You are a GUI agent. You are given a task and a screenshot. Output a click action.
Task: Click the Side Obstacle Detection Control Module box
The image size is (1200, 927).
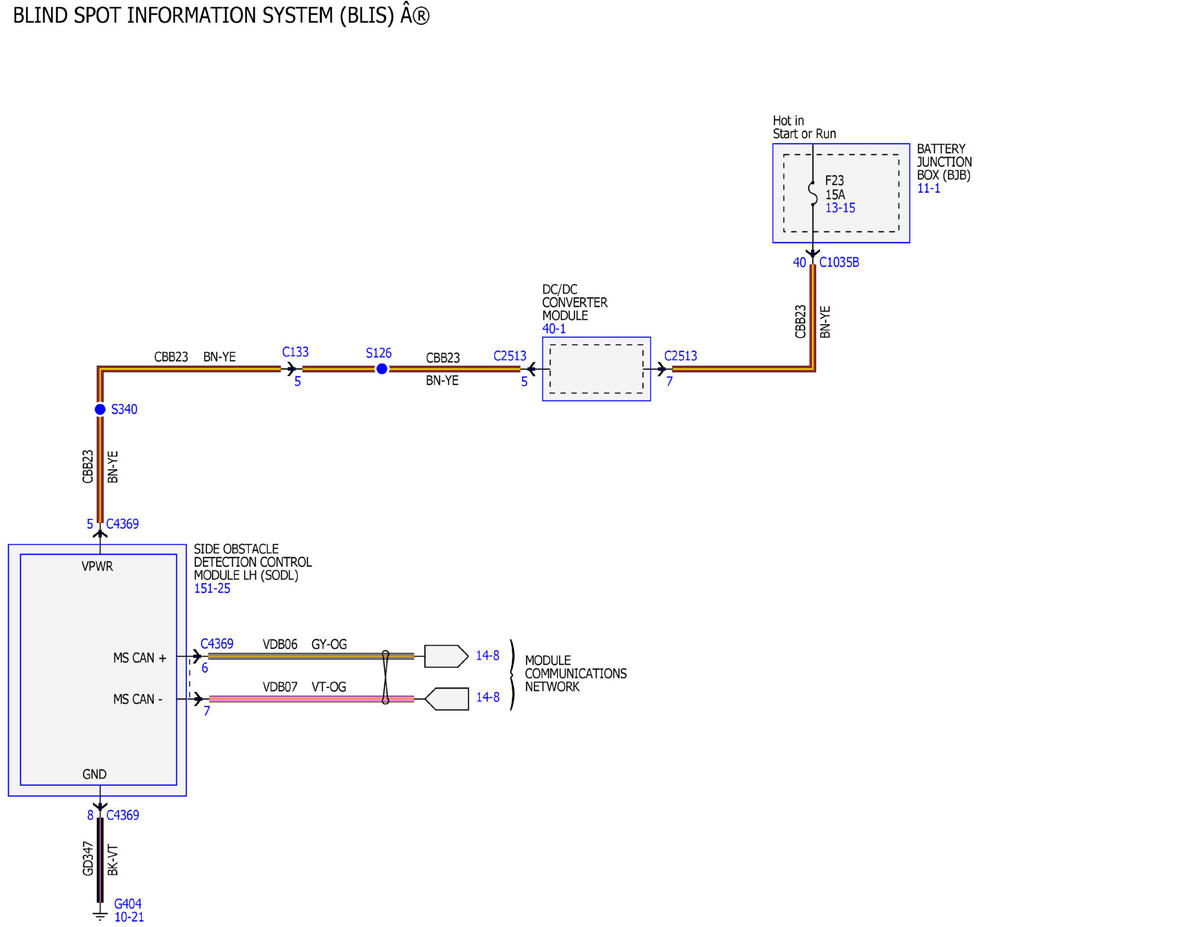point(98,670)
